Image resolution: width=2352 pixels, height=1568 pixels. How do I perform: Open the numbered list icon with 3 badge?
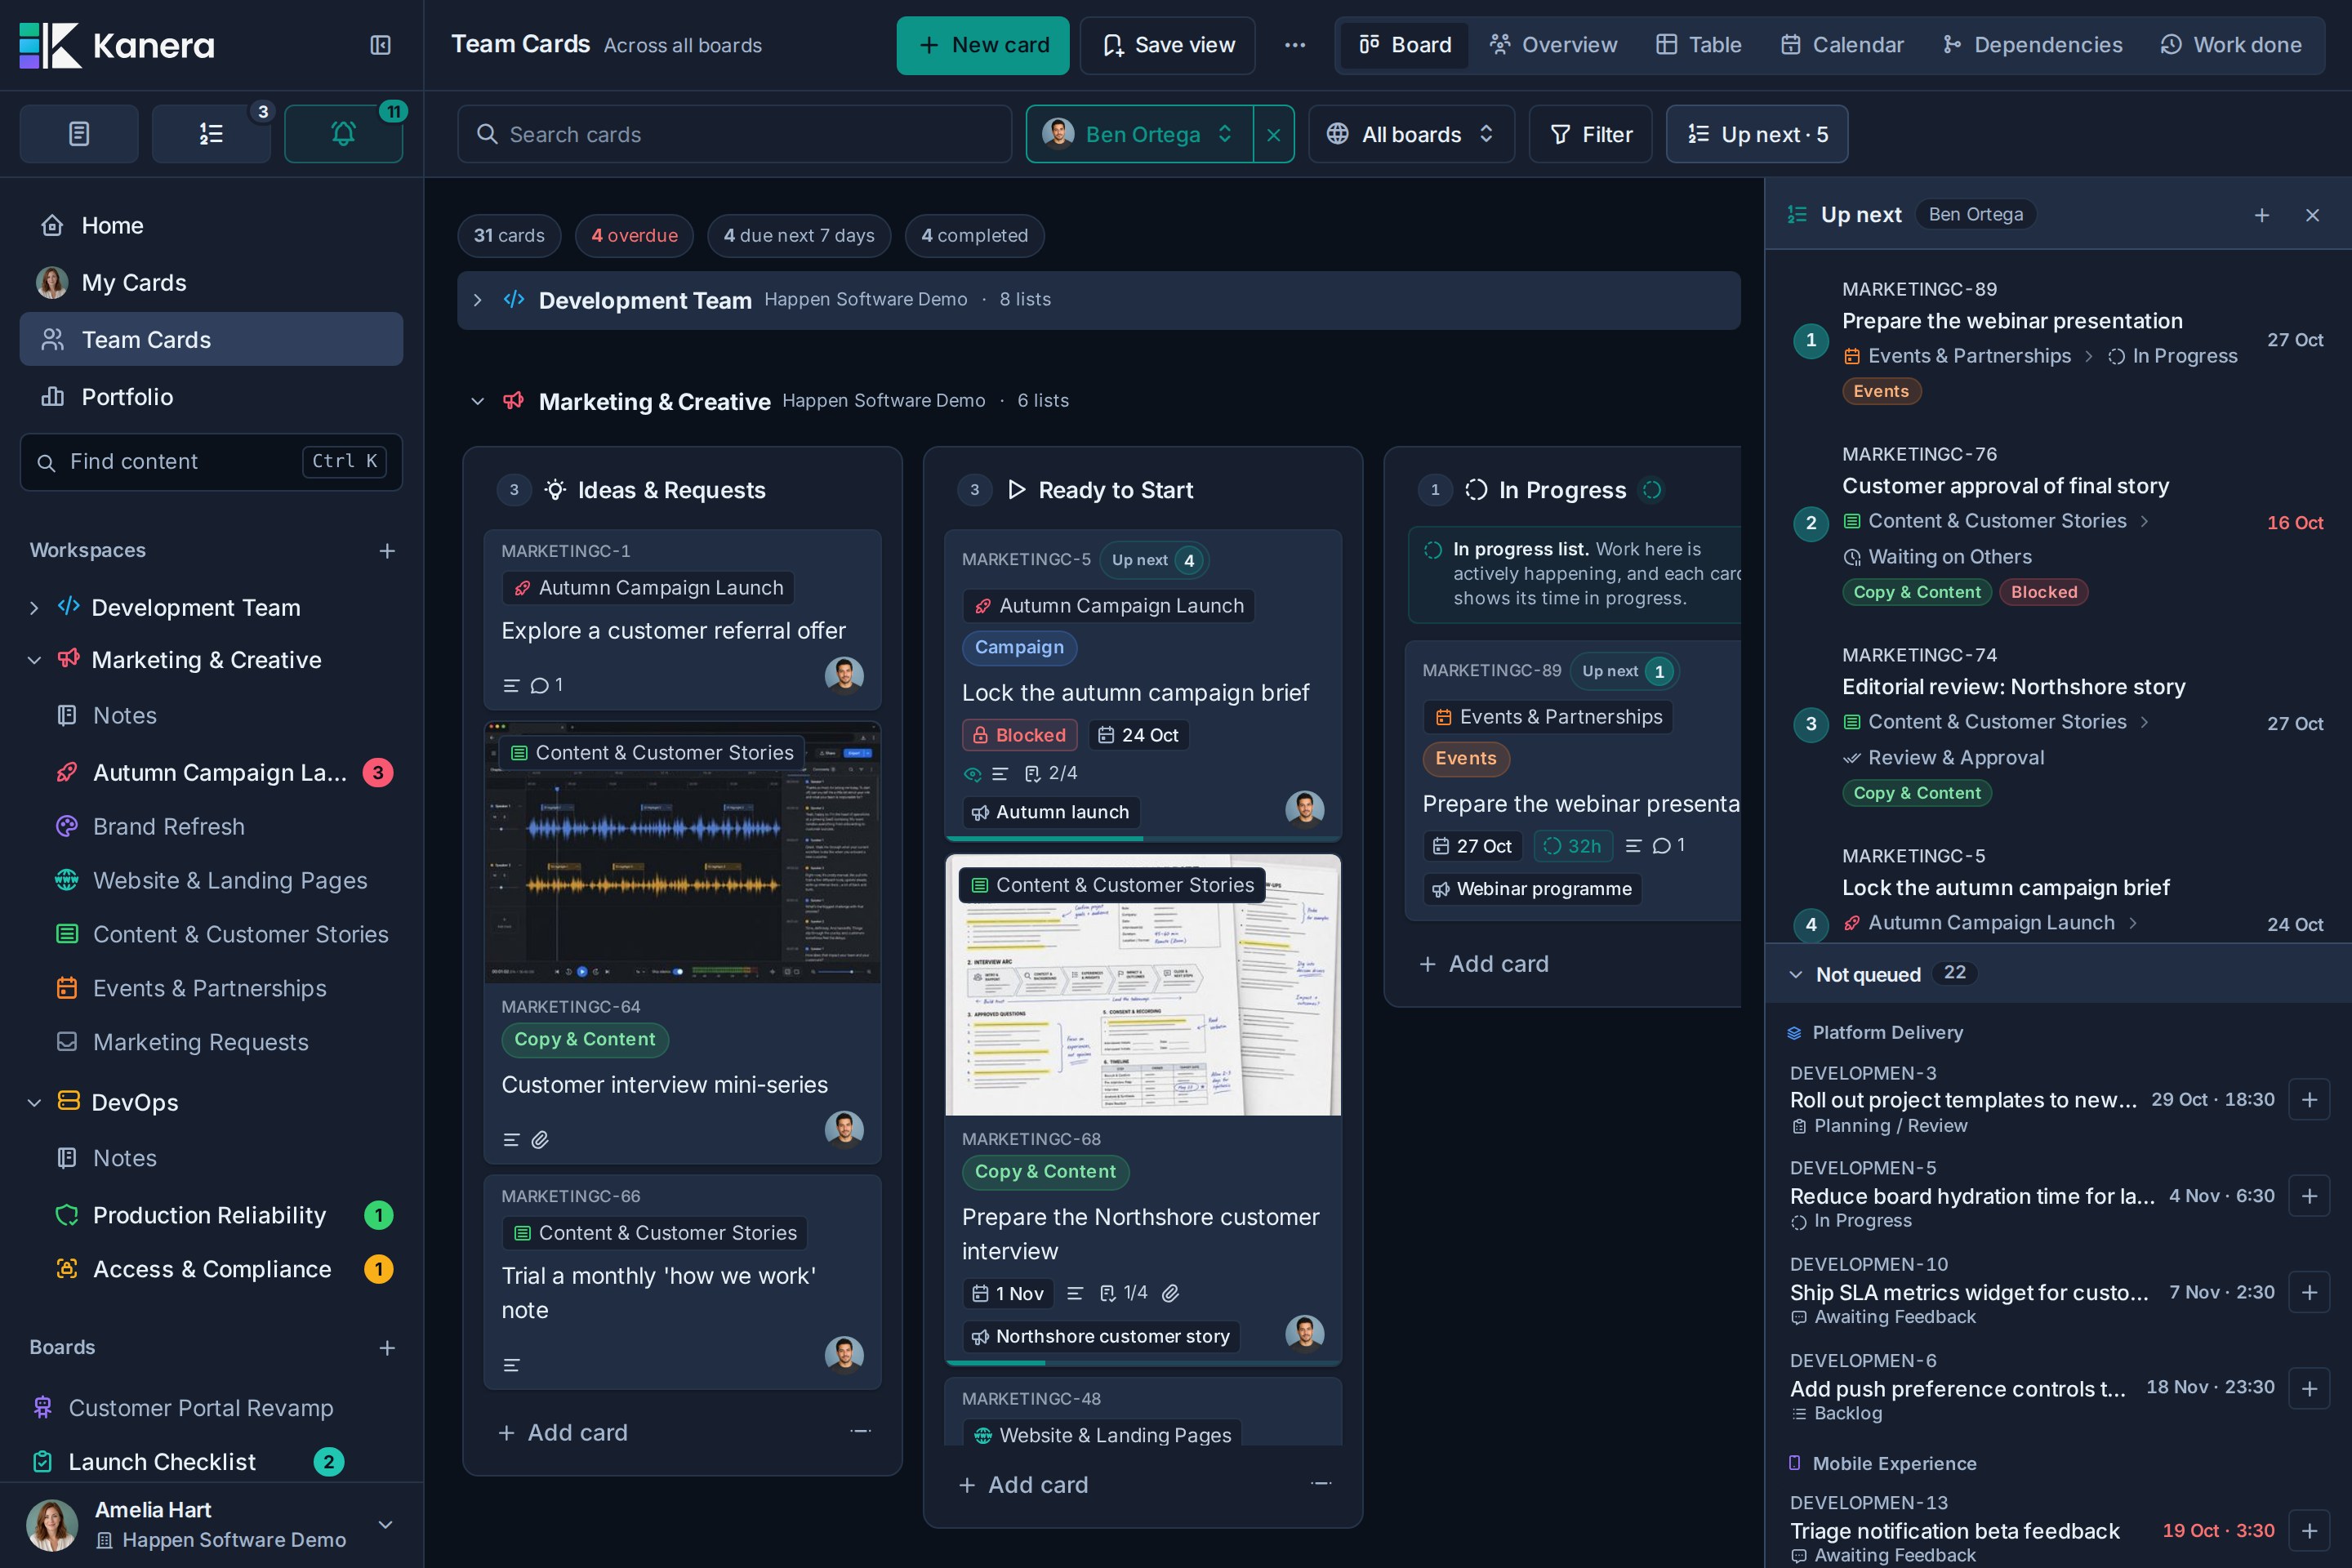coord(211,133)
